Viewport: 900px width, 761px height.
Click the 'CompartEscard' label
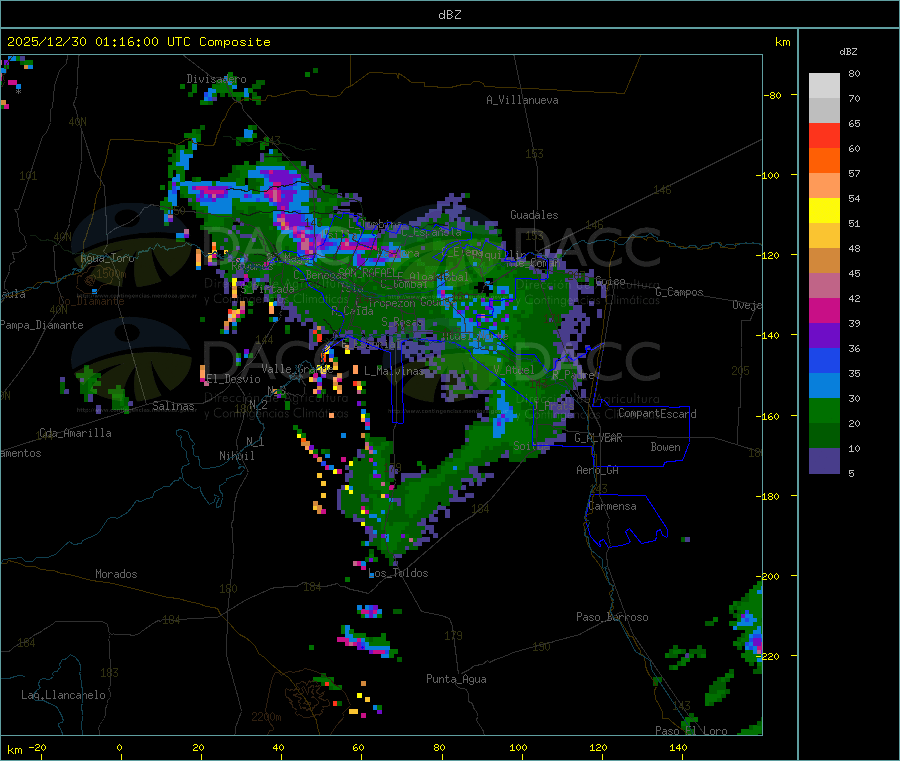click(x=657, y=414)
